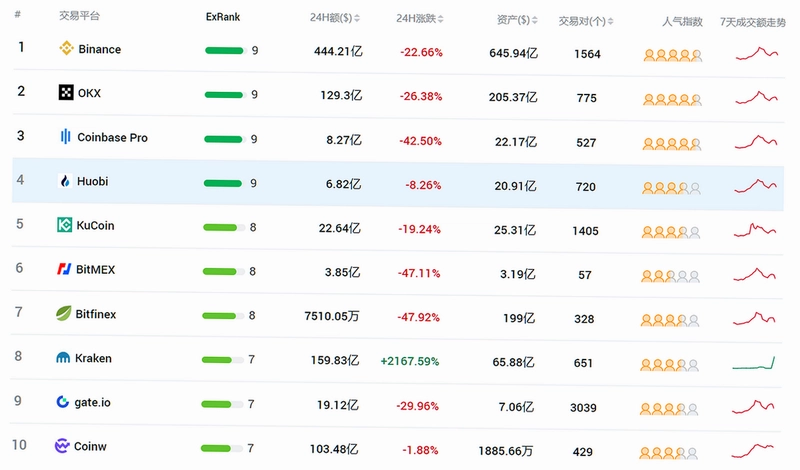Screen dimensions: 800x470
Task: Click the Kraken logo icon
Action: (63, 358)
